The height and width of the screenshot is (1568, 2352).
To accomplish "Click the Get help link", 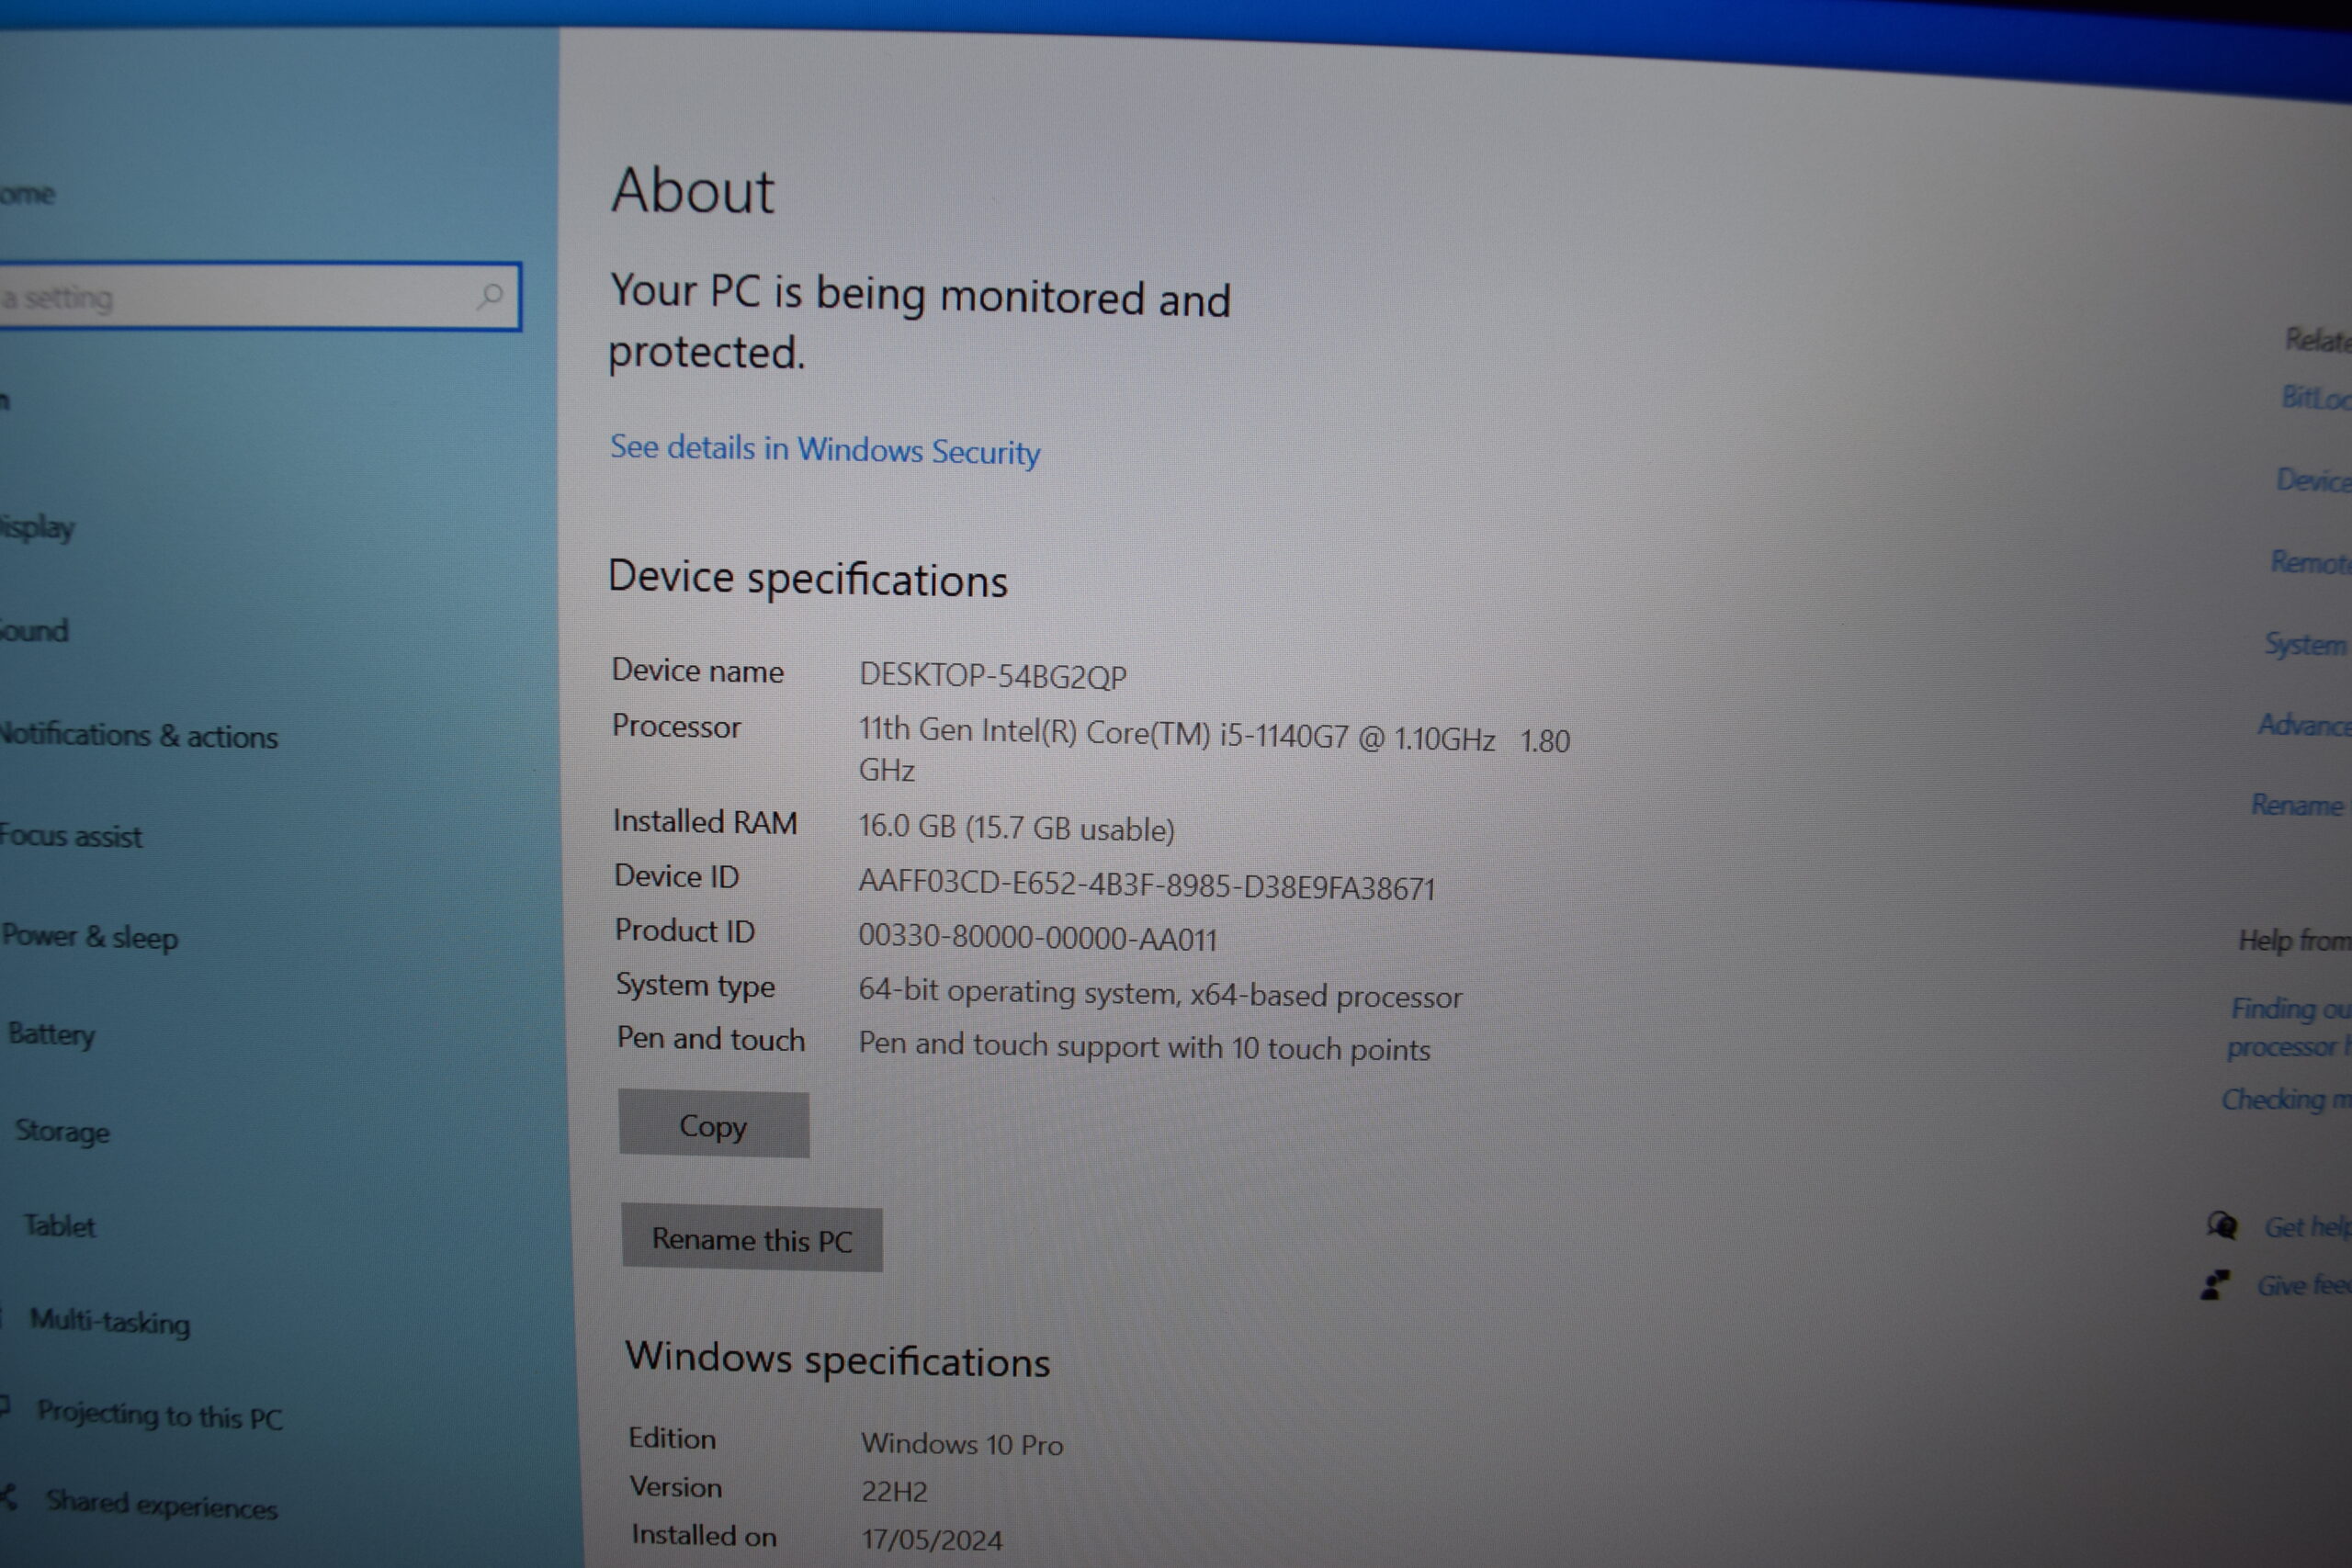I will tap(2308, 1227).
